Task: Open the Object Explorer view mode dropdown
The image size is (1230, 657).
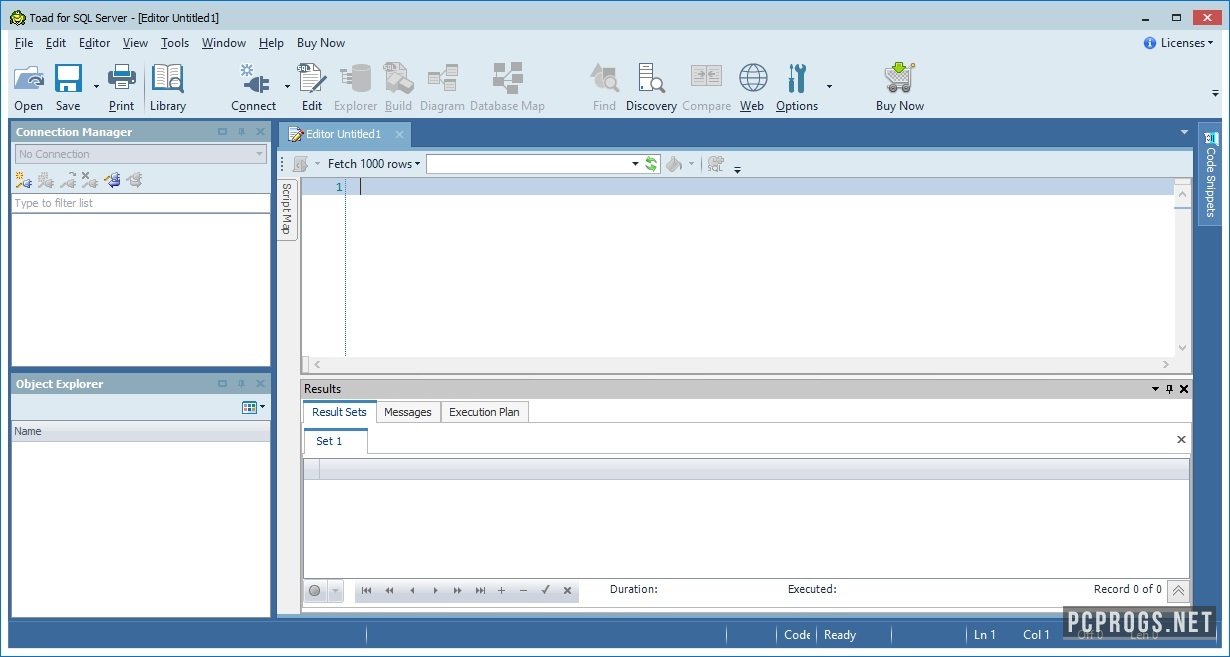Action: pyautogui.click(x=254, y=407)
